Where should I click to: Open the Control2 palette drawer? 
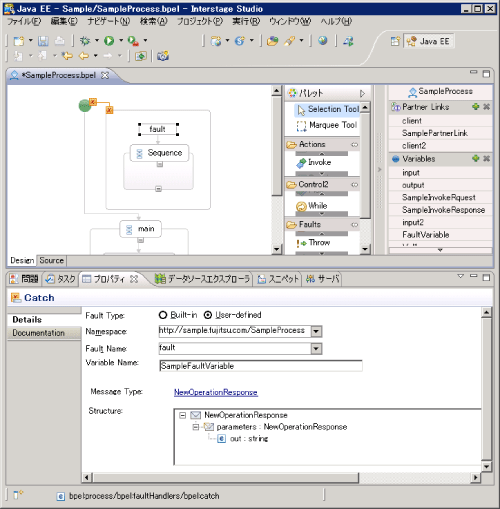click(322, 184)
